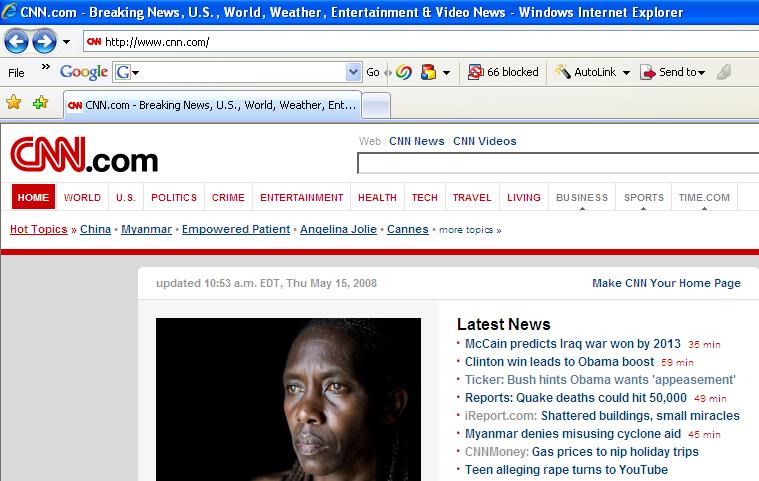Click the Myanmar hot topic link
The image size is (759, 481).
[146, 229]
